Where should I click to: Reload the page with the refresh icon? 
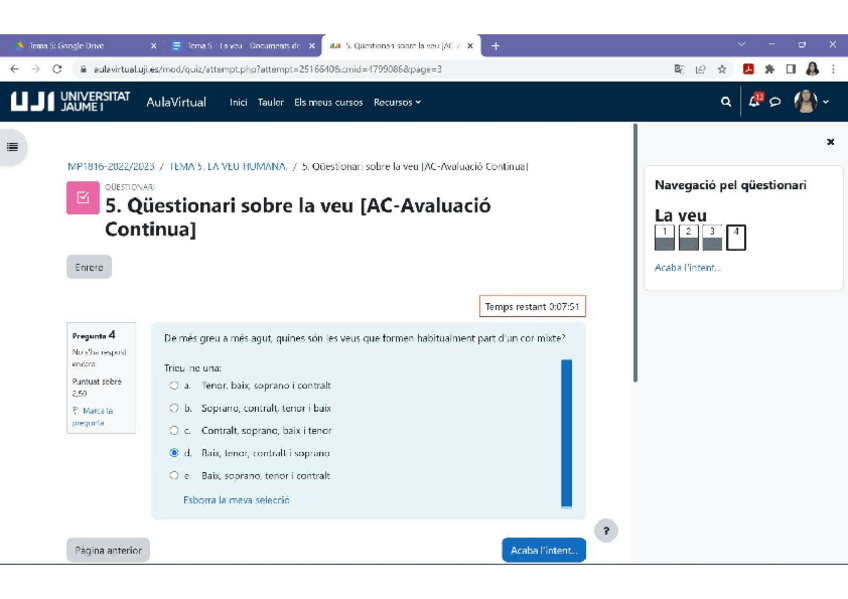point(57,69)
